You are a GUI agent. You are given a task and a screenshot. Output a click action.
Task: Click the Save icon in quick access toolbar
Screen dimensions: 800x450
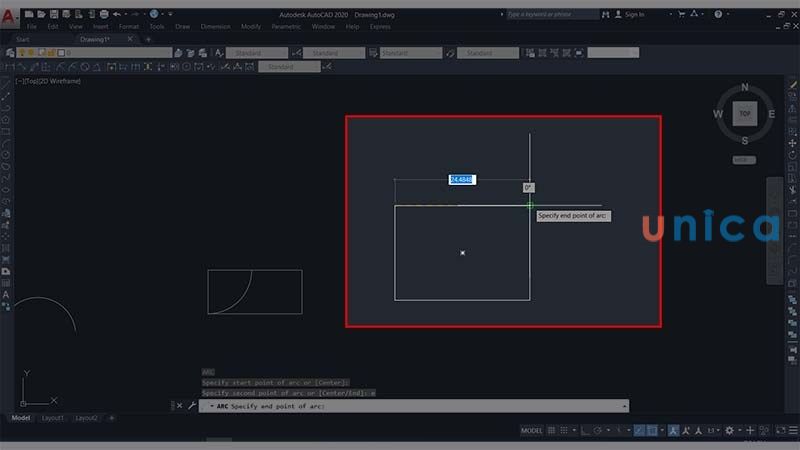click(55, 15)
